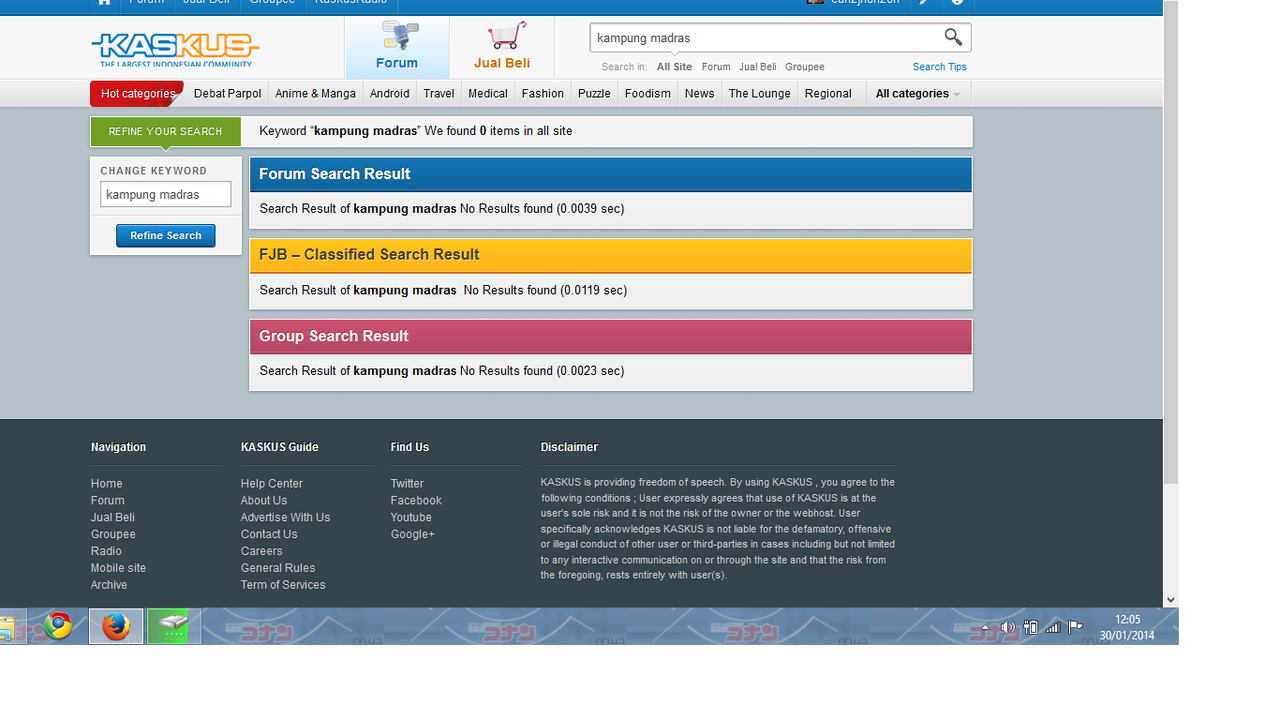Set search scope to Groupee

[805, 67]
